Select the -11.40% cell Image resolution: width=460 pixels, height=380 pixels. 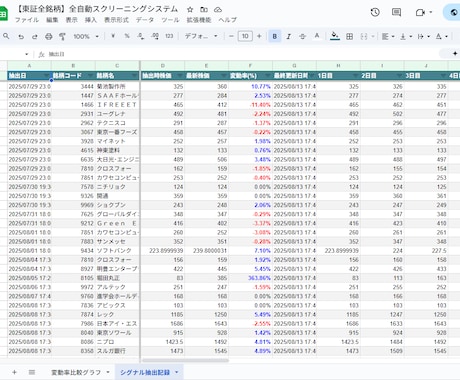click(250, 105)
